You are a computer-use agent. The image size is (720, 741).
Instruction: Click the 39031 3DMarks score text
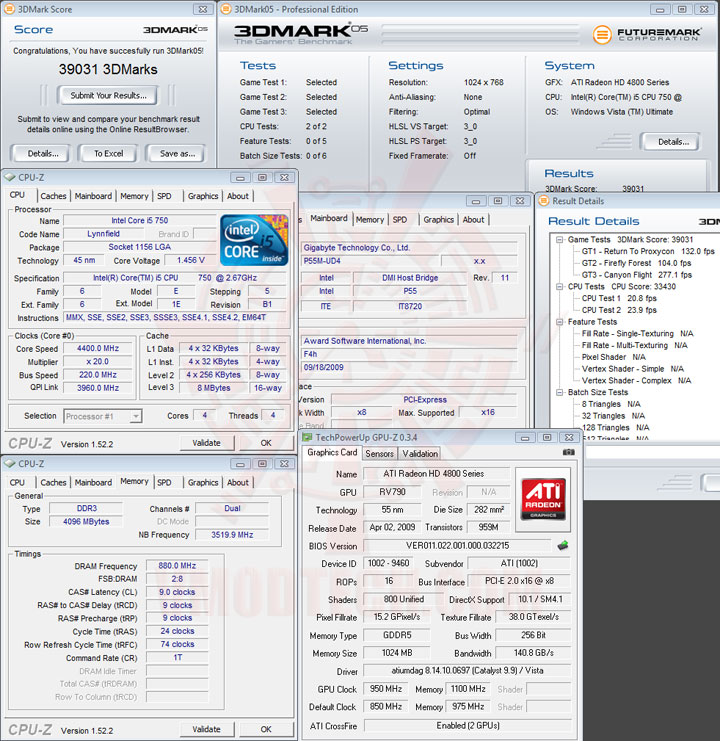(108, 69)
